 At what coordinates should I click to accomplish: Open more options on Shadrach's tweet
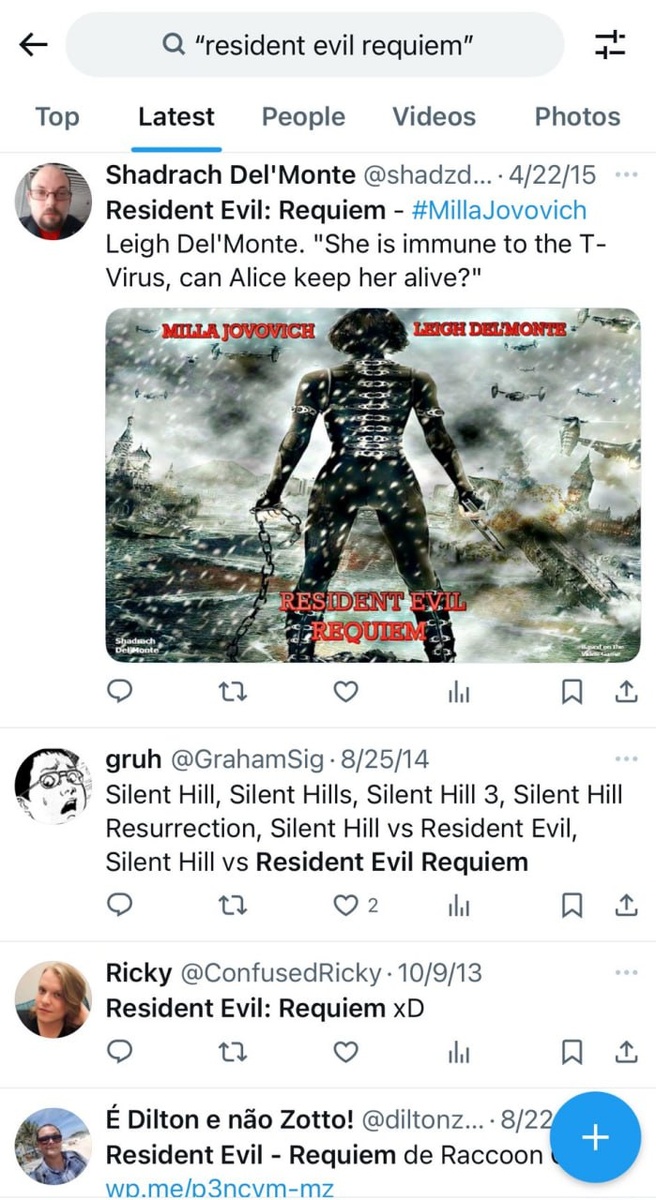click(627, 175)
